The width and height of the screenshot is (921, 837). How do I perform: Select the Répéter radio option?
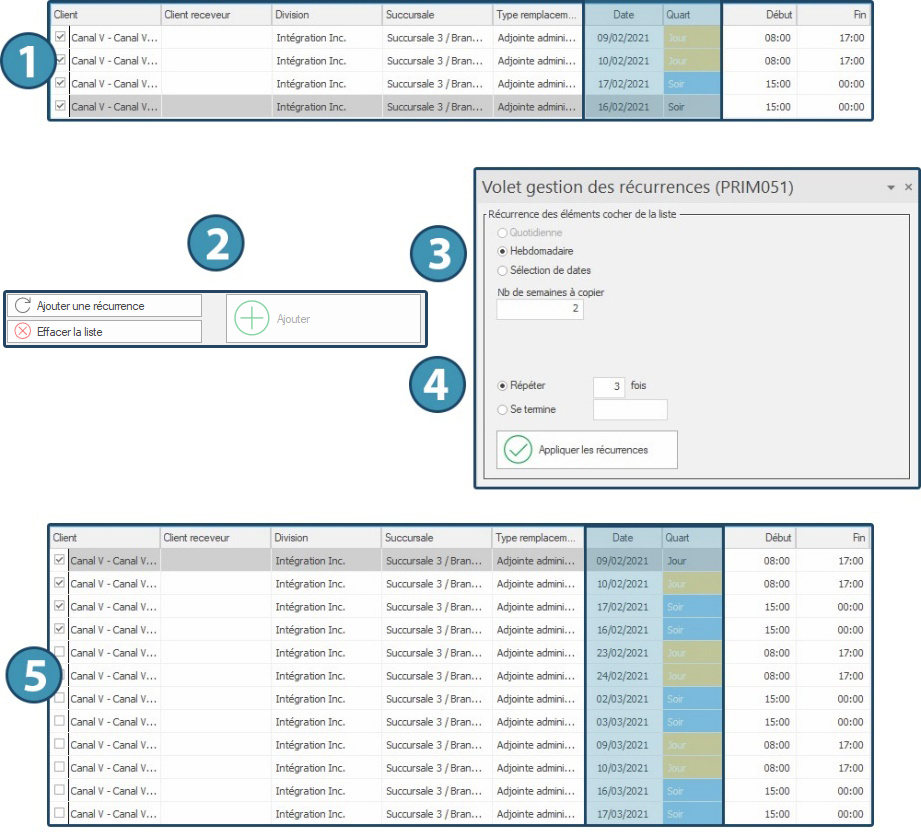[x=503, y=385]
